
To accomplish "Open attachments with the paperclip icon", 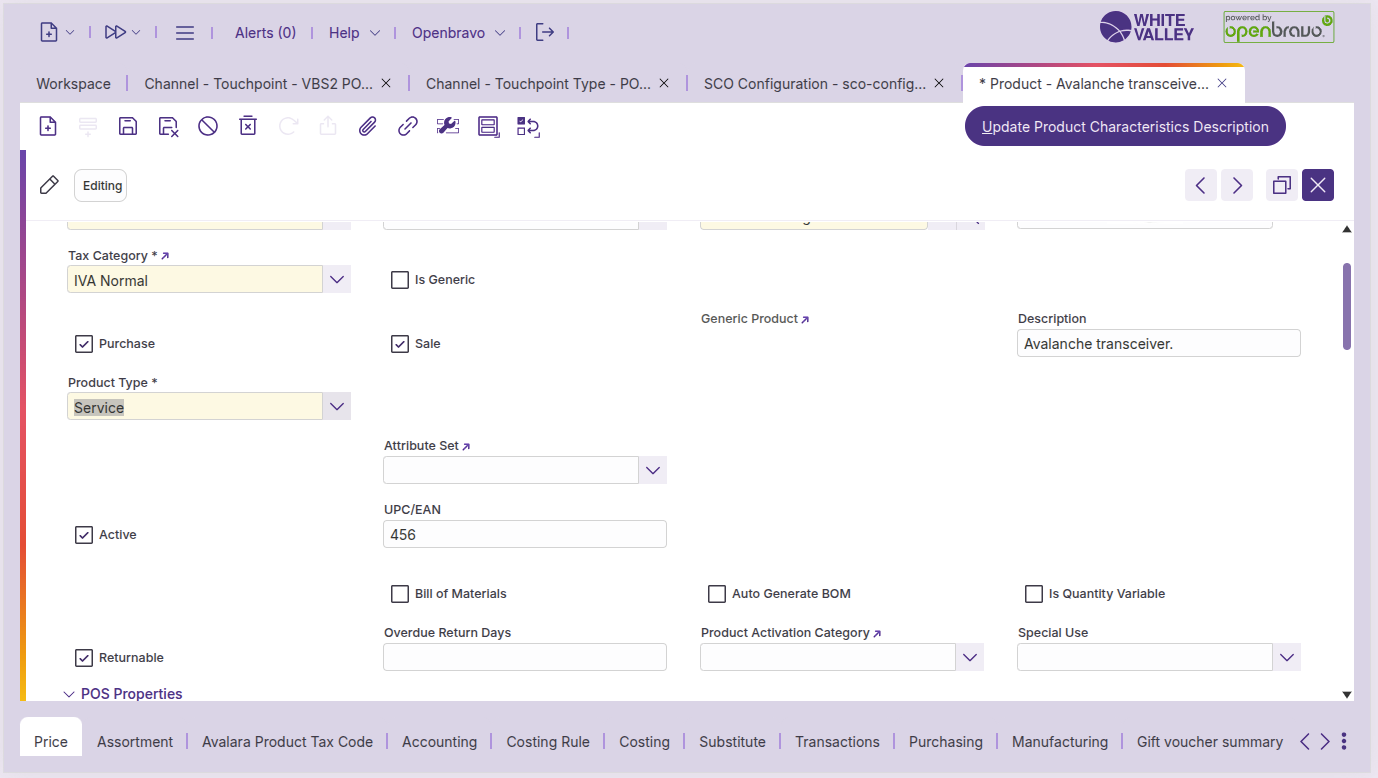I will pyautogui.click(x=368, y=126).
